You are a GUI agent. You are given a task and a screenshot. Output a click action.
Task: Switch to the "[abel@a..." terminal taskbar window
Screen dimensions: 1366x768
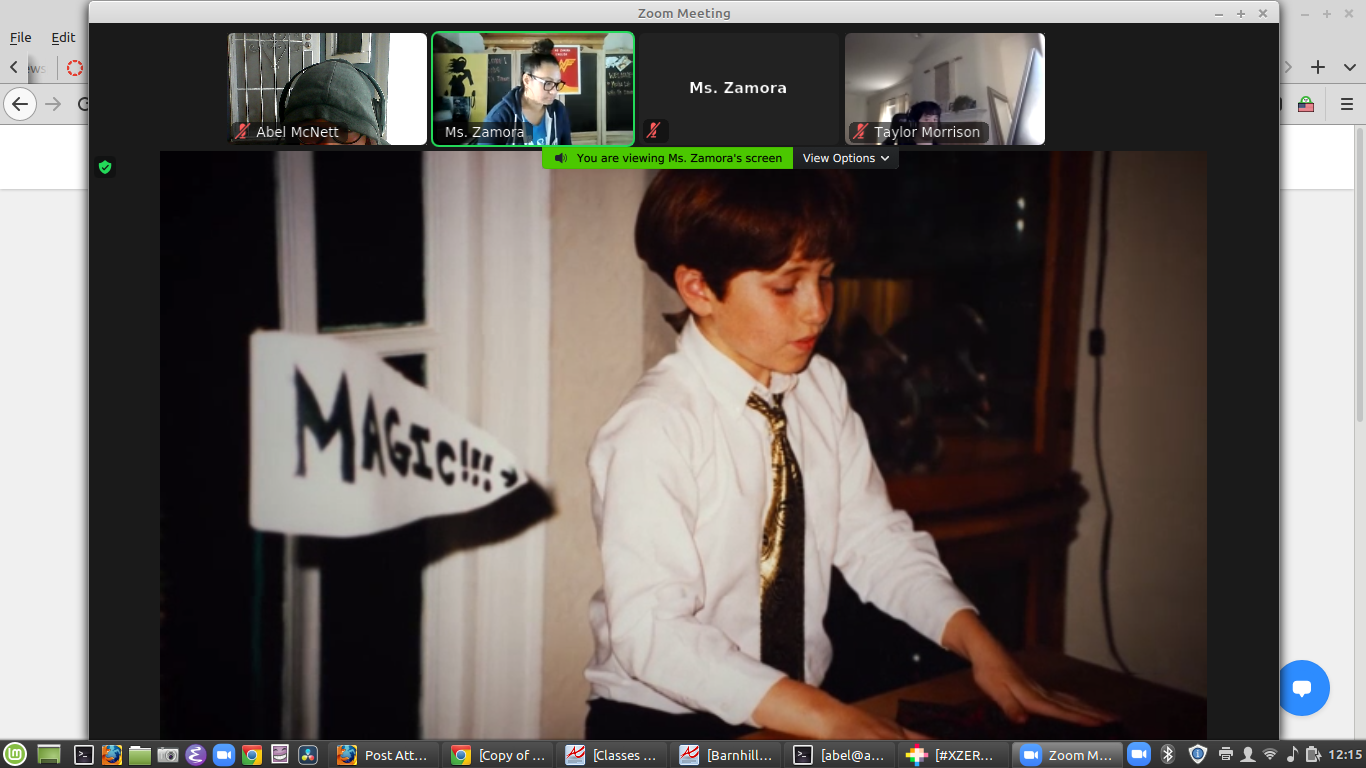[840, 755]
